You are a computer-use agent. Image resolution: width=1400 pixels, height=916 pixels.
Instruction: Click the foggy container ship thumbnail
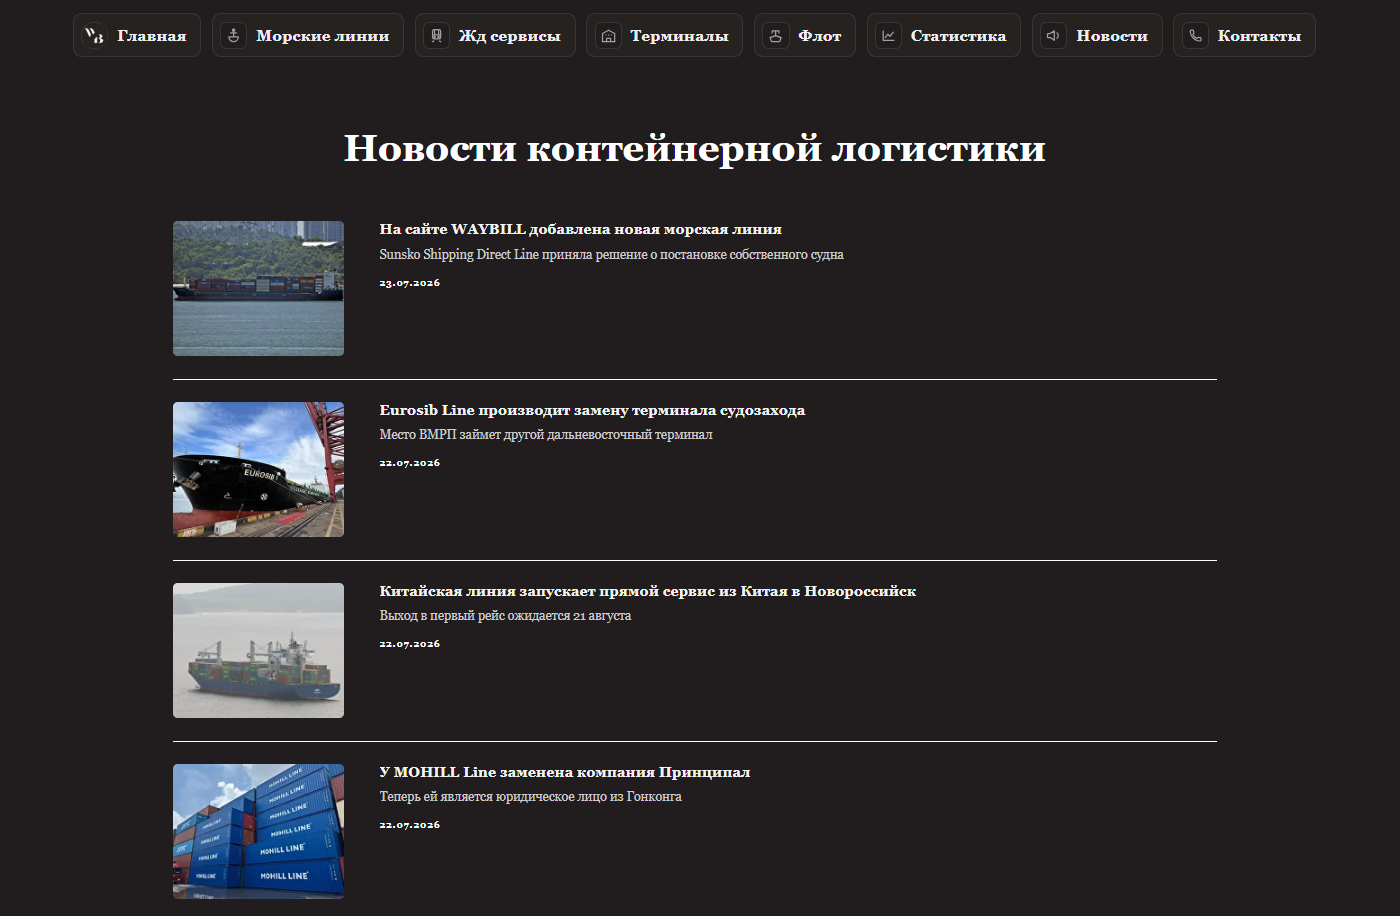[x=258, y=650]
